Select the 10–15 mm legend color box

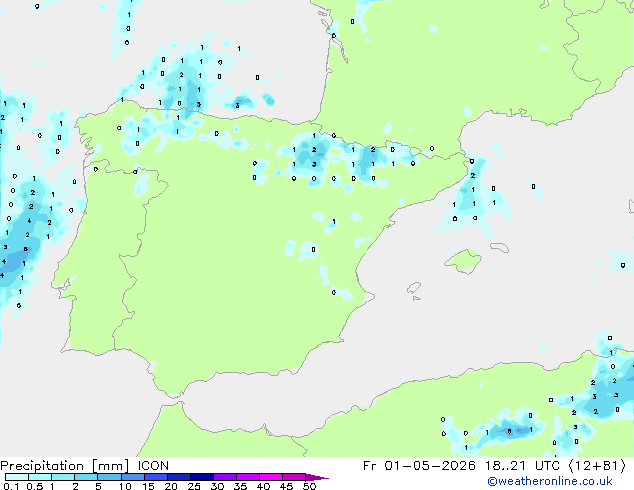coord(132,477)
